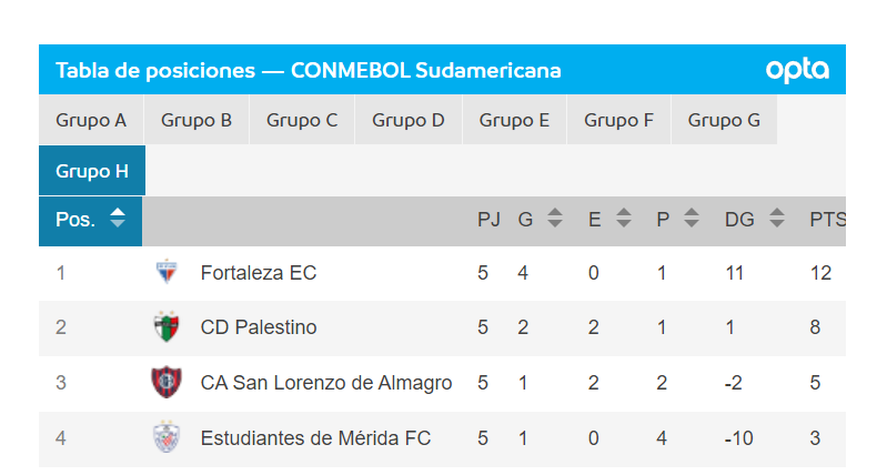Open the Grupo C tab
Image resolution: width=887 pixels, height=475 pixels.
[x=302, y=121]
